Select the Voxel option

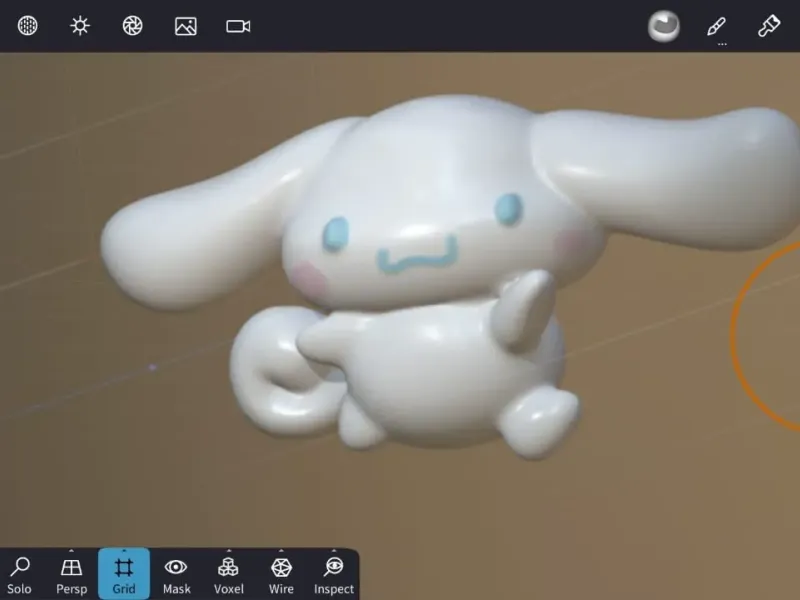click(x=229, y=575)
